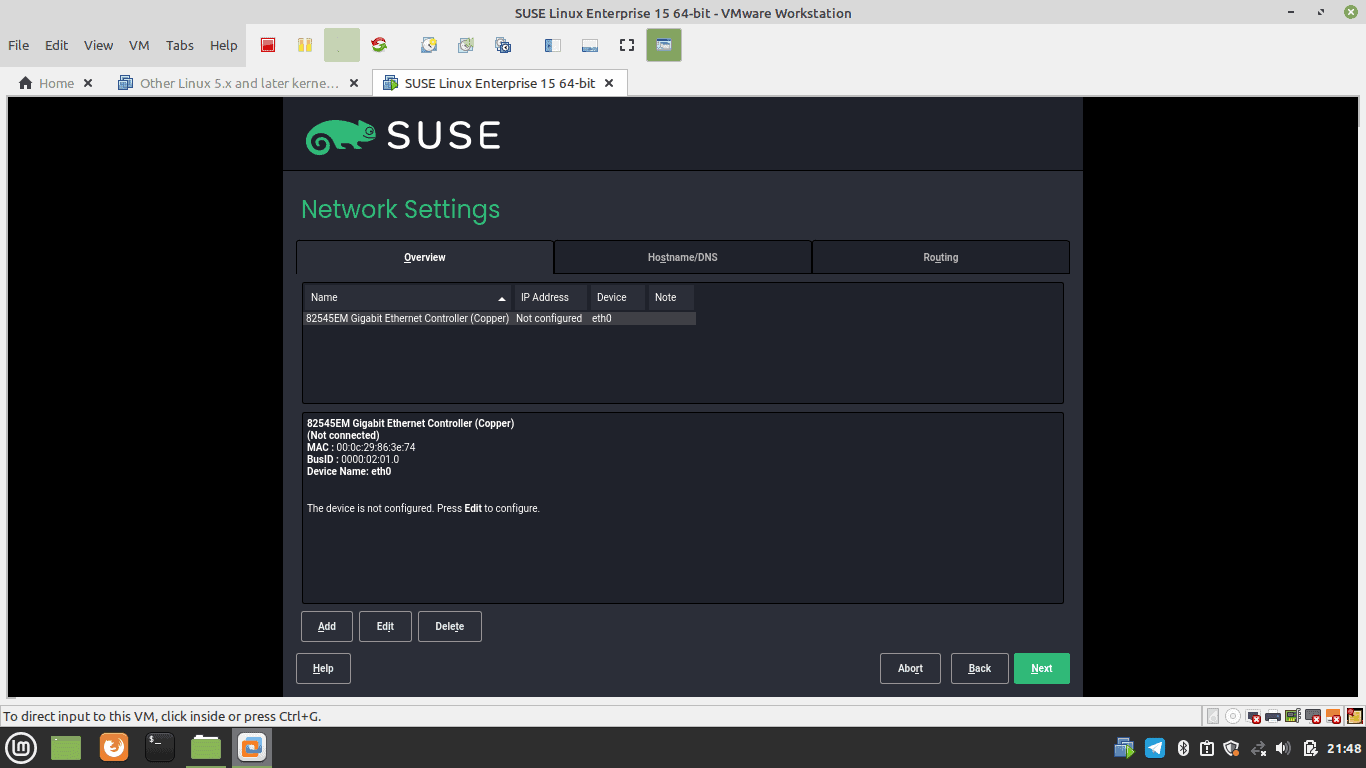Open the file manager from the taskbar
Image resolution: width=1366 pixels, height=768 pixels.
206,747
